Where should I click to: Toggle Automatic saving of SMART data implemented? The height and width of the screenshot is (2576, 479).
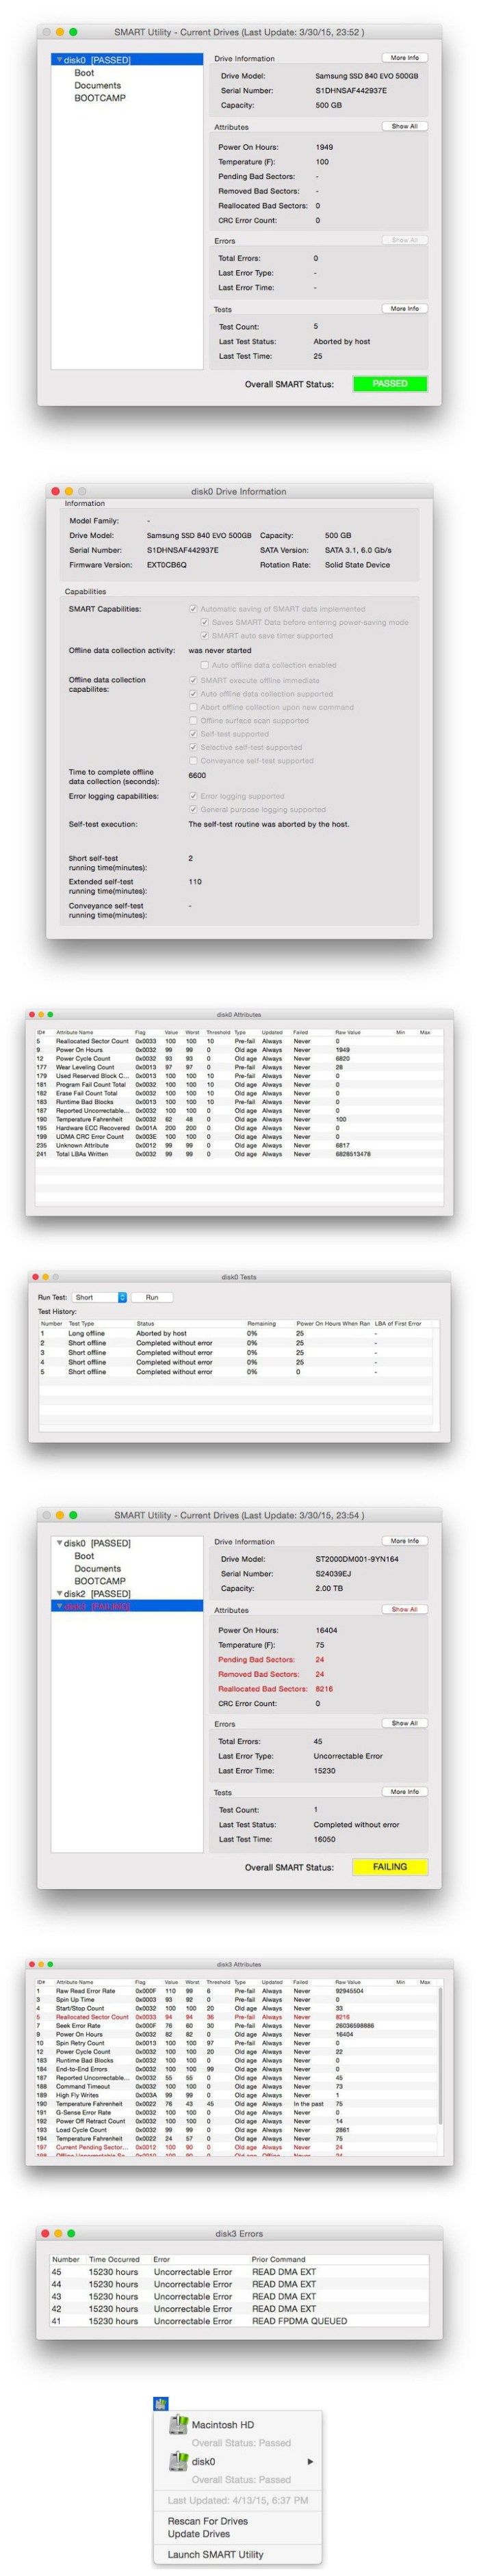pos(194,609)
